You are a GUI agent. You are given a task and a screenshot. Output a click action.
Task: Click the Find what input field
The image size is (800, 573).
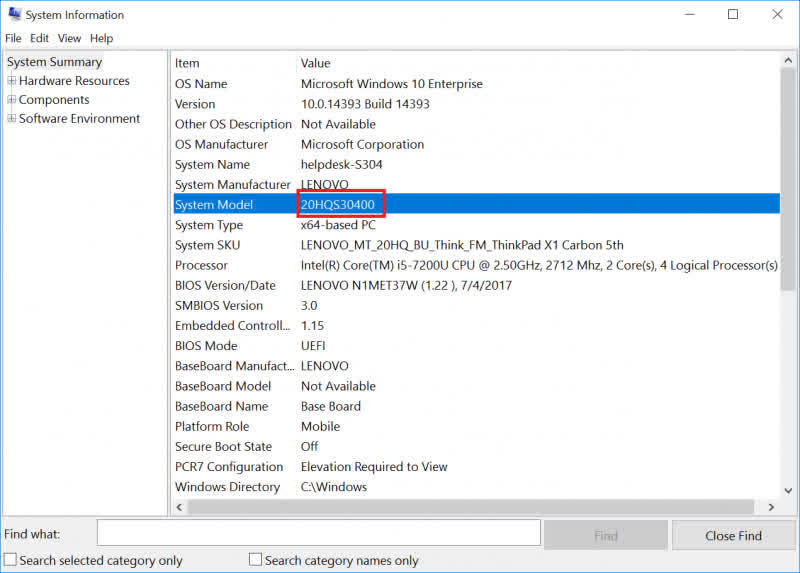pos(319,533)
